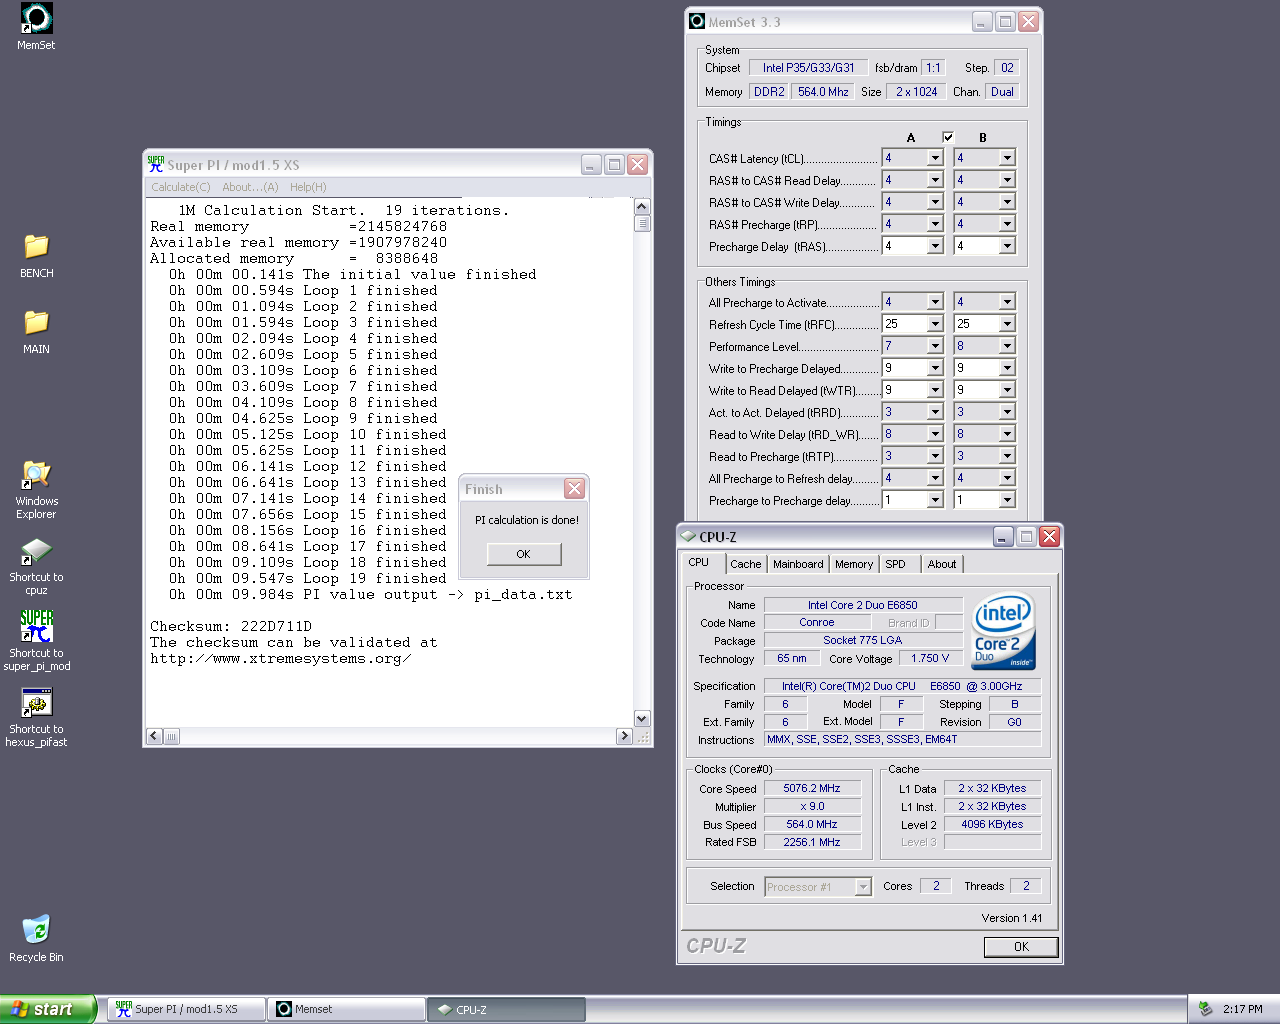Open RAS# to CAS# Read Delay A dropdown

point(935,180)
